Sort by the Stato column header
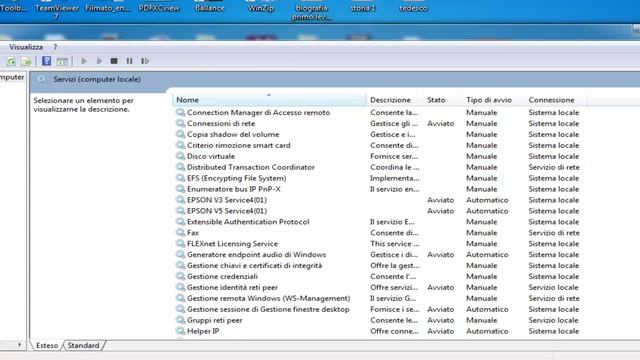 pyautogui.click(x=443, y=100)
